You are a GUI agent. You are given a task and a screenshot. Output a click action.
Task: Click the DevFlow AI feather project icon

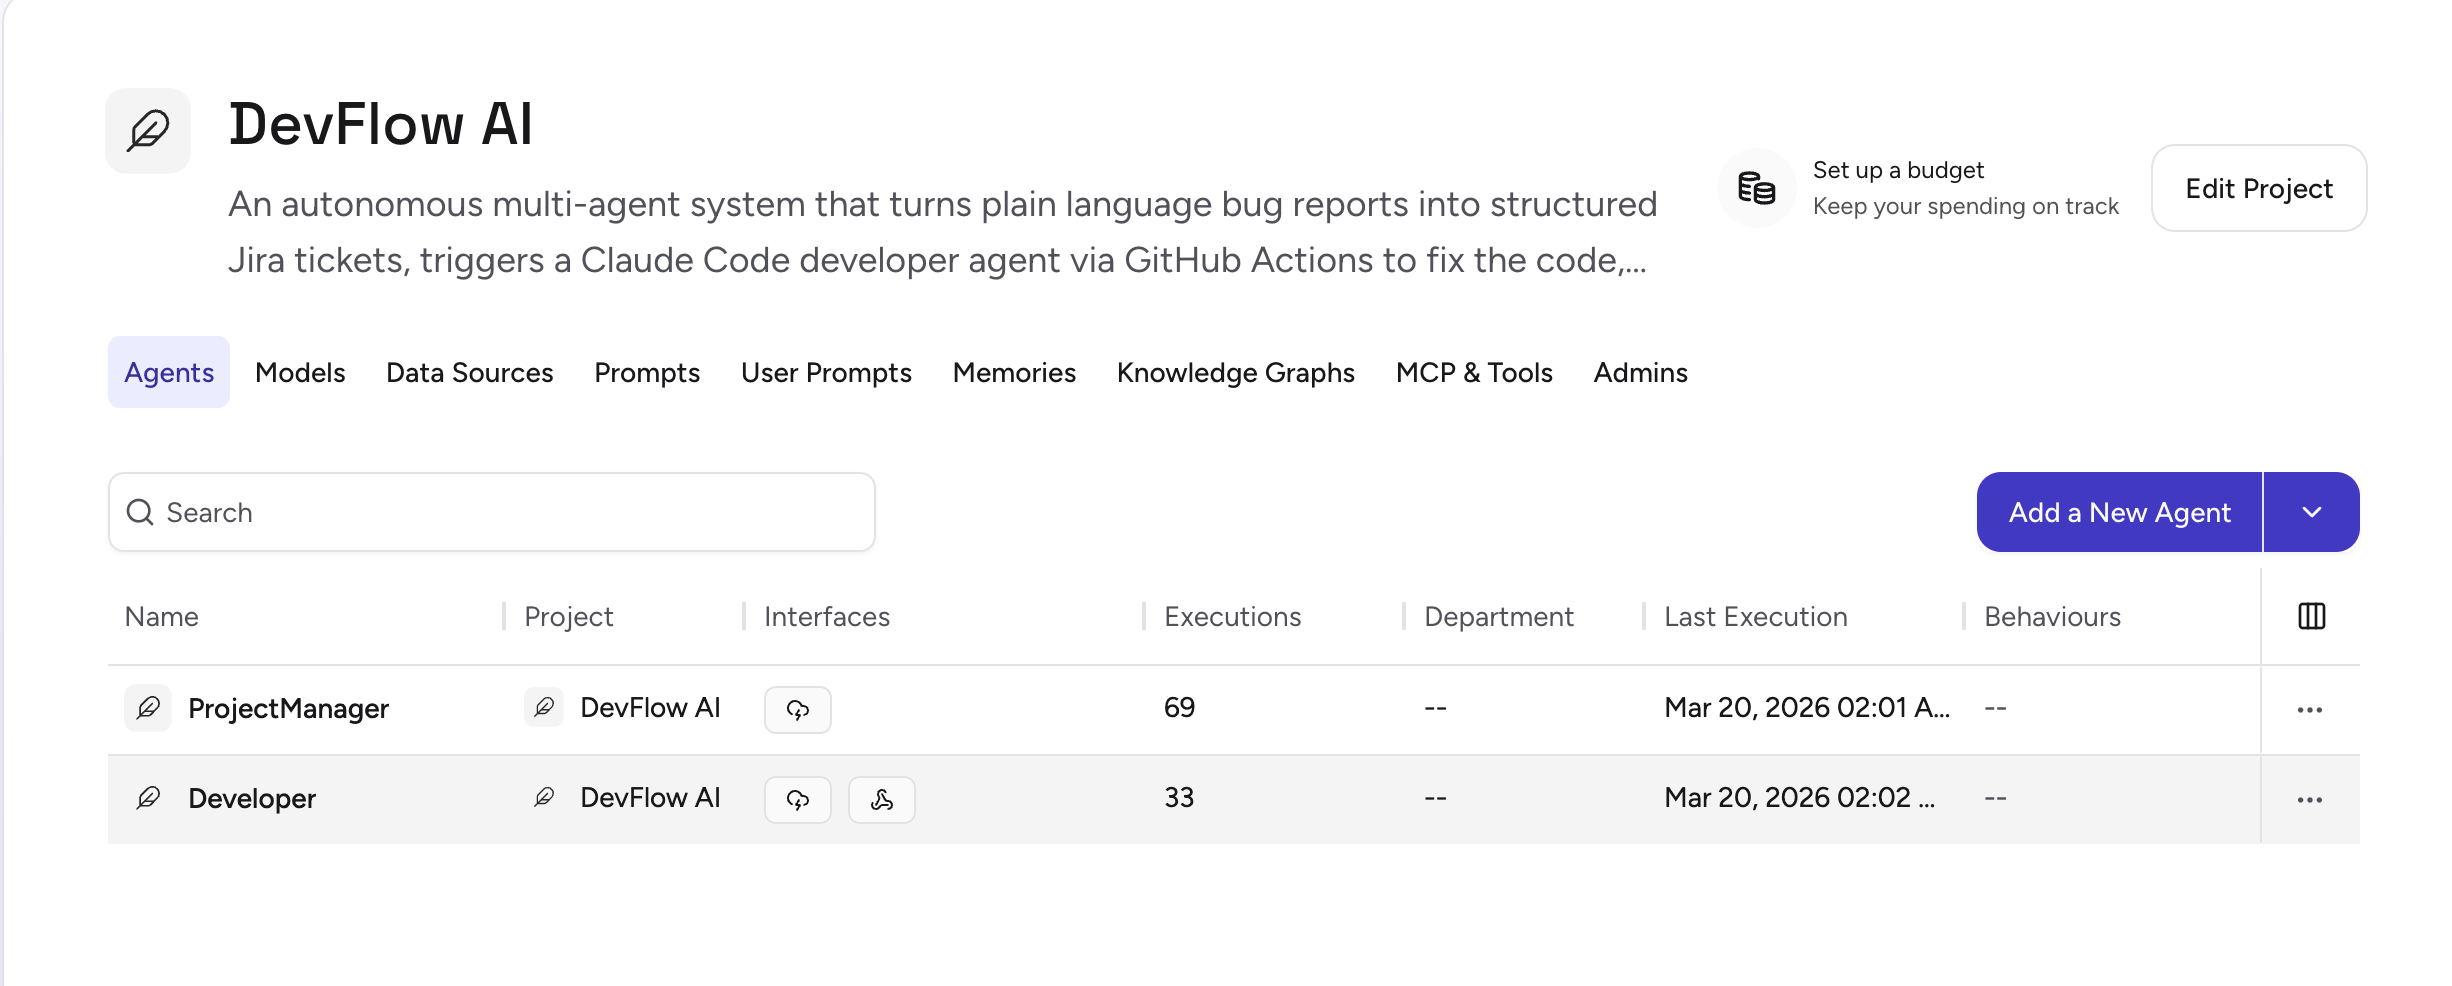point(148,131)
